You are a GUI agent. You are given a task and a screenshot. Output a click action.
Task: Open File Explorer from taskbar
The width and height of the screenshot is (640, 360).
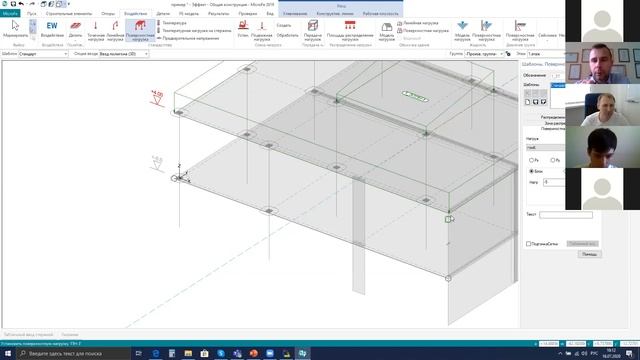[188, 353]
